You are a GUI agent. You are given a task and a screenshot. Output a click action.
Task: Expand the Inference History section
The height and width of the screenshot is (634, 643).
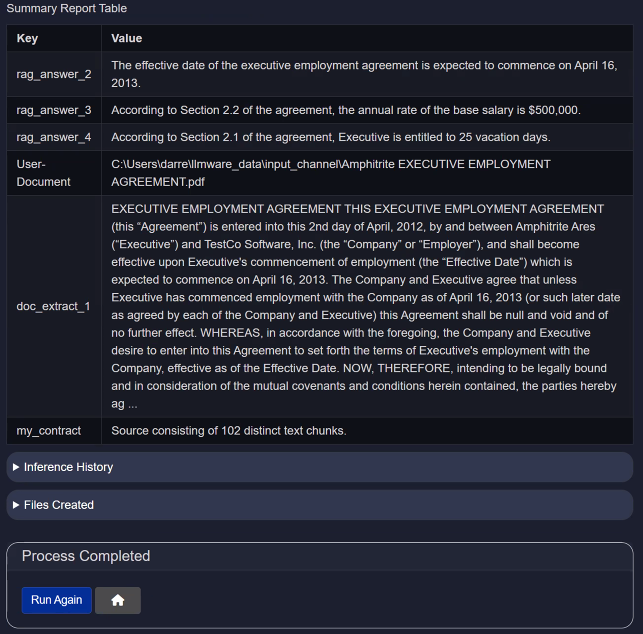[68, 467]
